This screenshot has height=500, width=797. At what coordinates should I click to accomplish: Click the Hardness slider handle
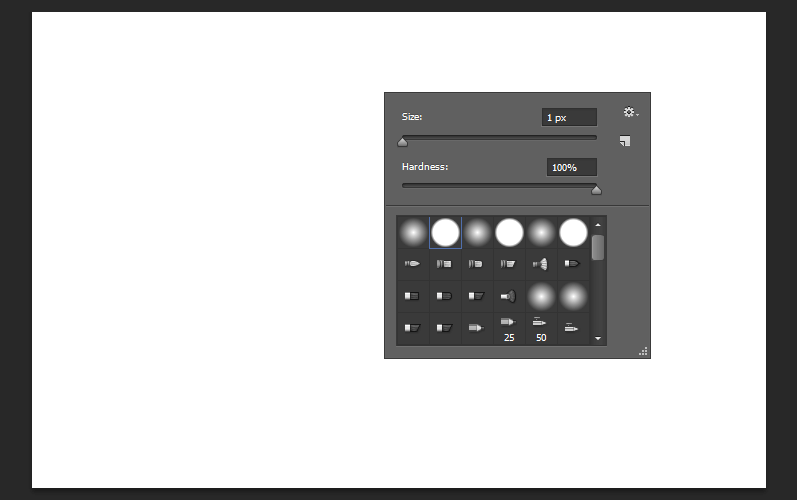tap(596, 190)
